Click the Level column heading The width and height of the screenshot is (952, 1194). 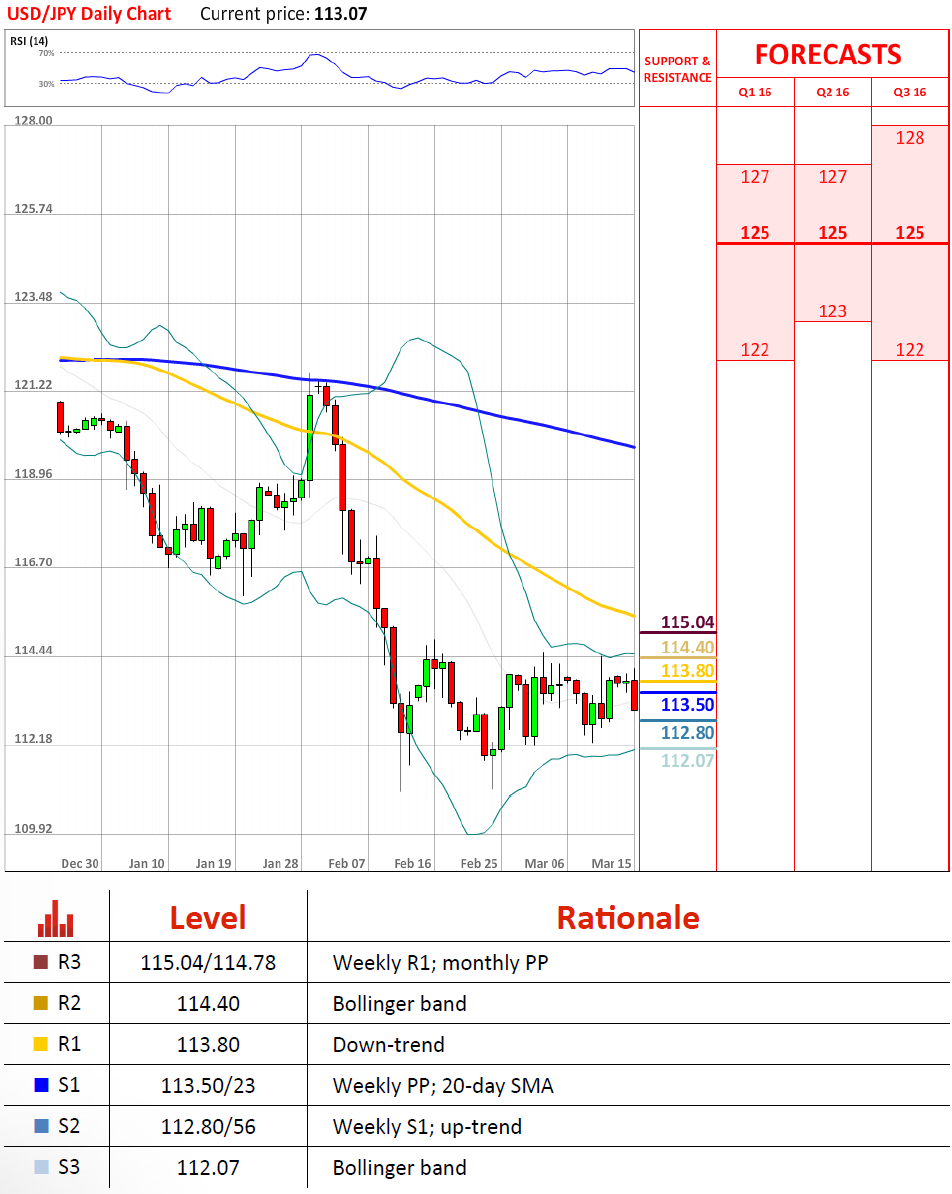[x=208, y=918]
